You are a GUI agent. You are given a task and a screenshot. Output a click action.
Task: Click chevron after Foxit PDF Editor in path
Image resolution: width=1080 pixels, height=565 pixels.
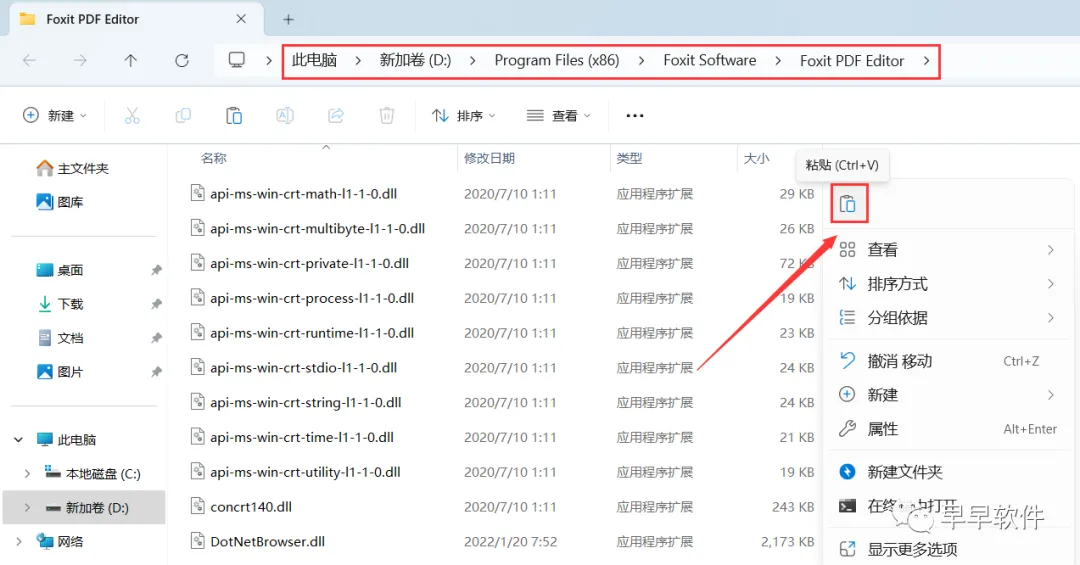pos(926,61)
